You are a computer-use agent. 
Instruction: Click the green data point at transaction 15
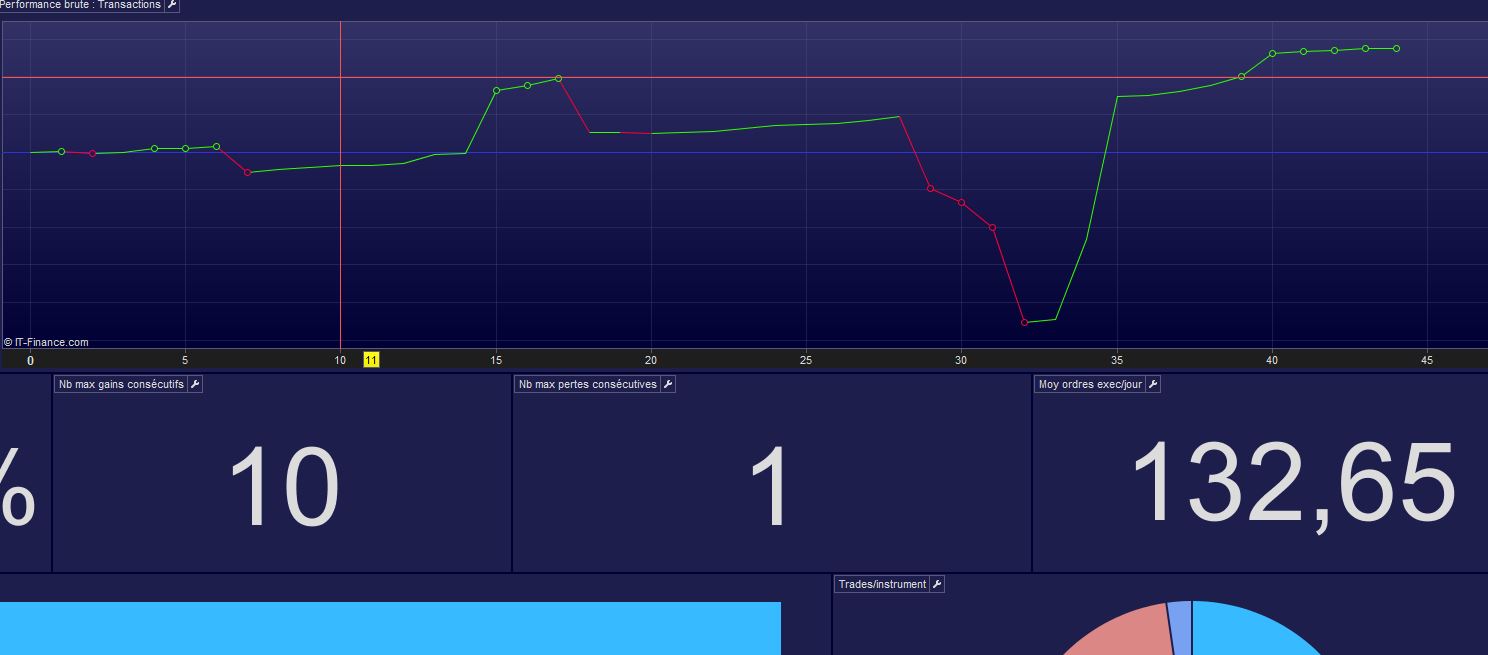(496, 90)
